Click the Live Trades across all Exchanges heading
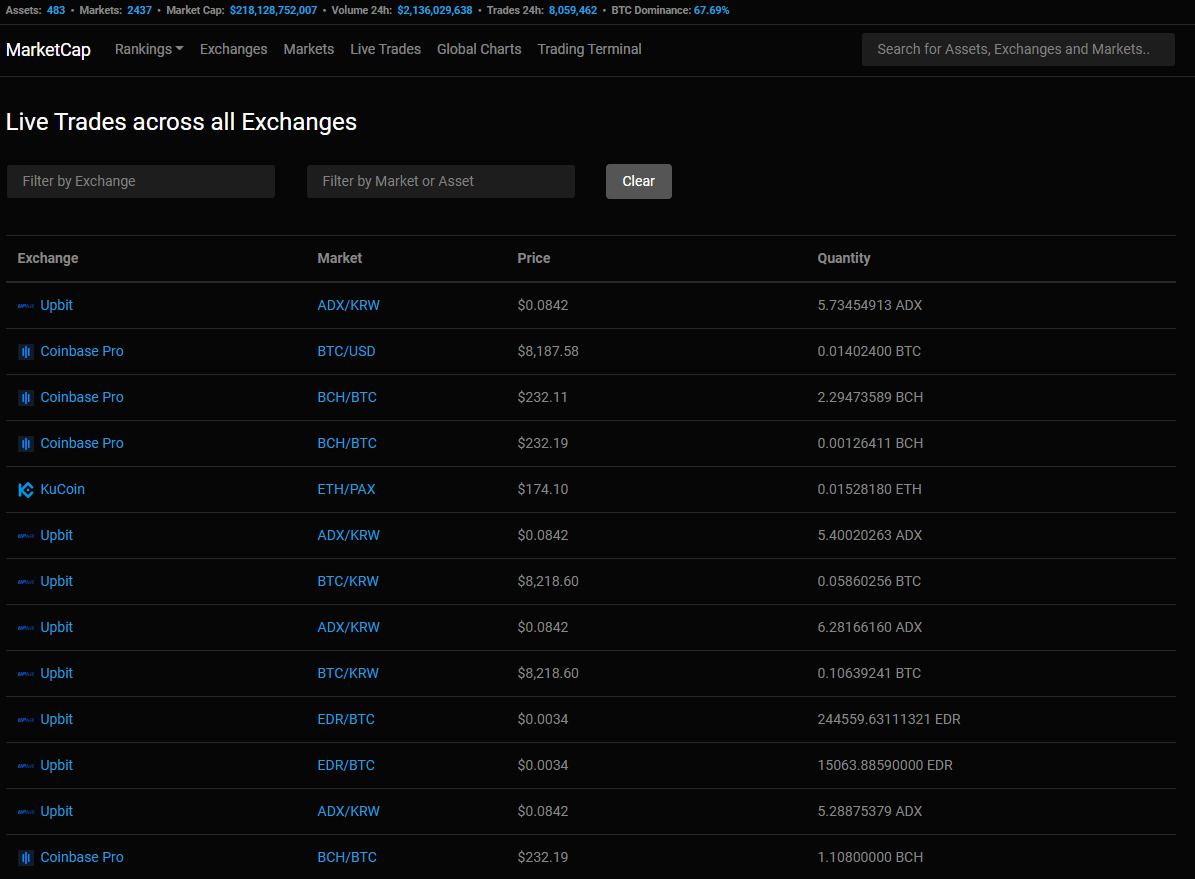1195x879 pixels. (181, 122)
